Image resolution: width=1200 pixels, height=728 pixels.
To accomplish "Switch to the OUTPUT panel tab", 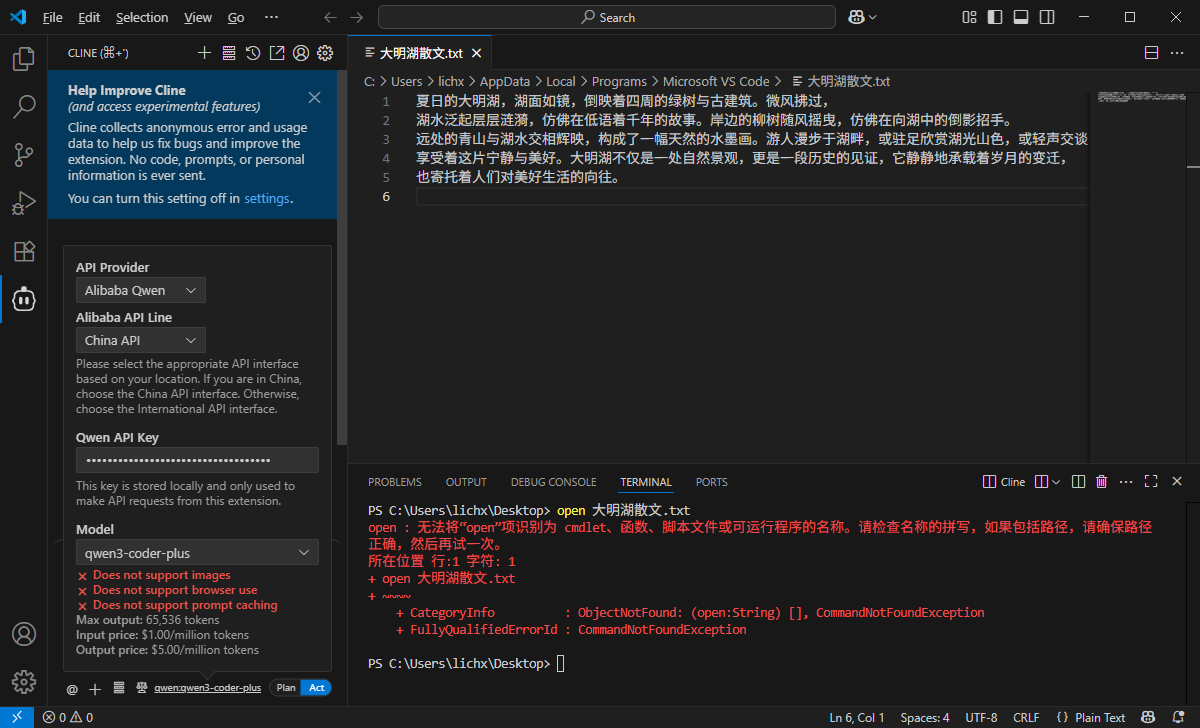I will click(x=466, y=482).
